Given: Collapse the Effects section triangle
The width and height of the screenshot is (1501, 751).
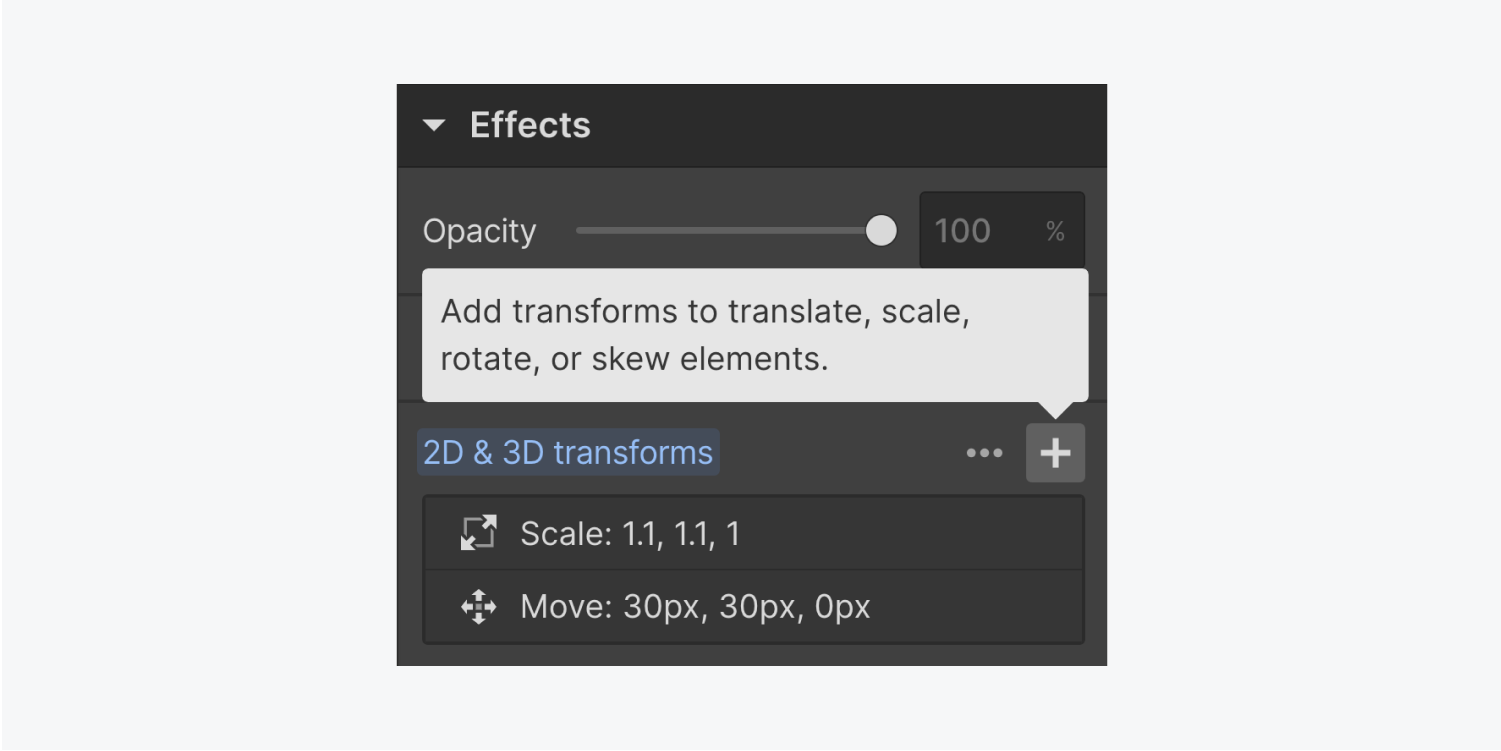Looking at the screenshot, I should [434, 126].
